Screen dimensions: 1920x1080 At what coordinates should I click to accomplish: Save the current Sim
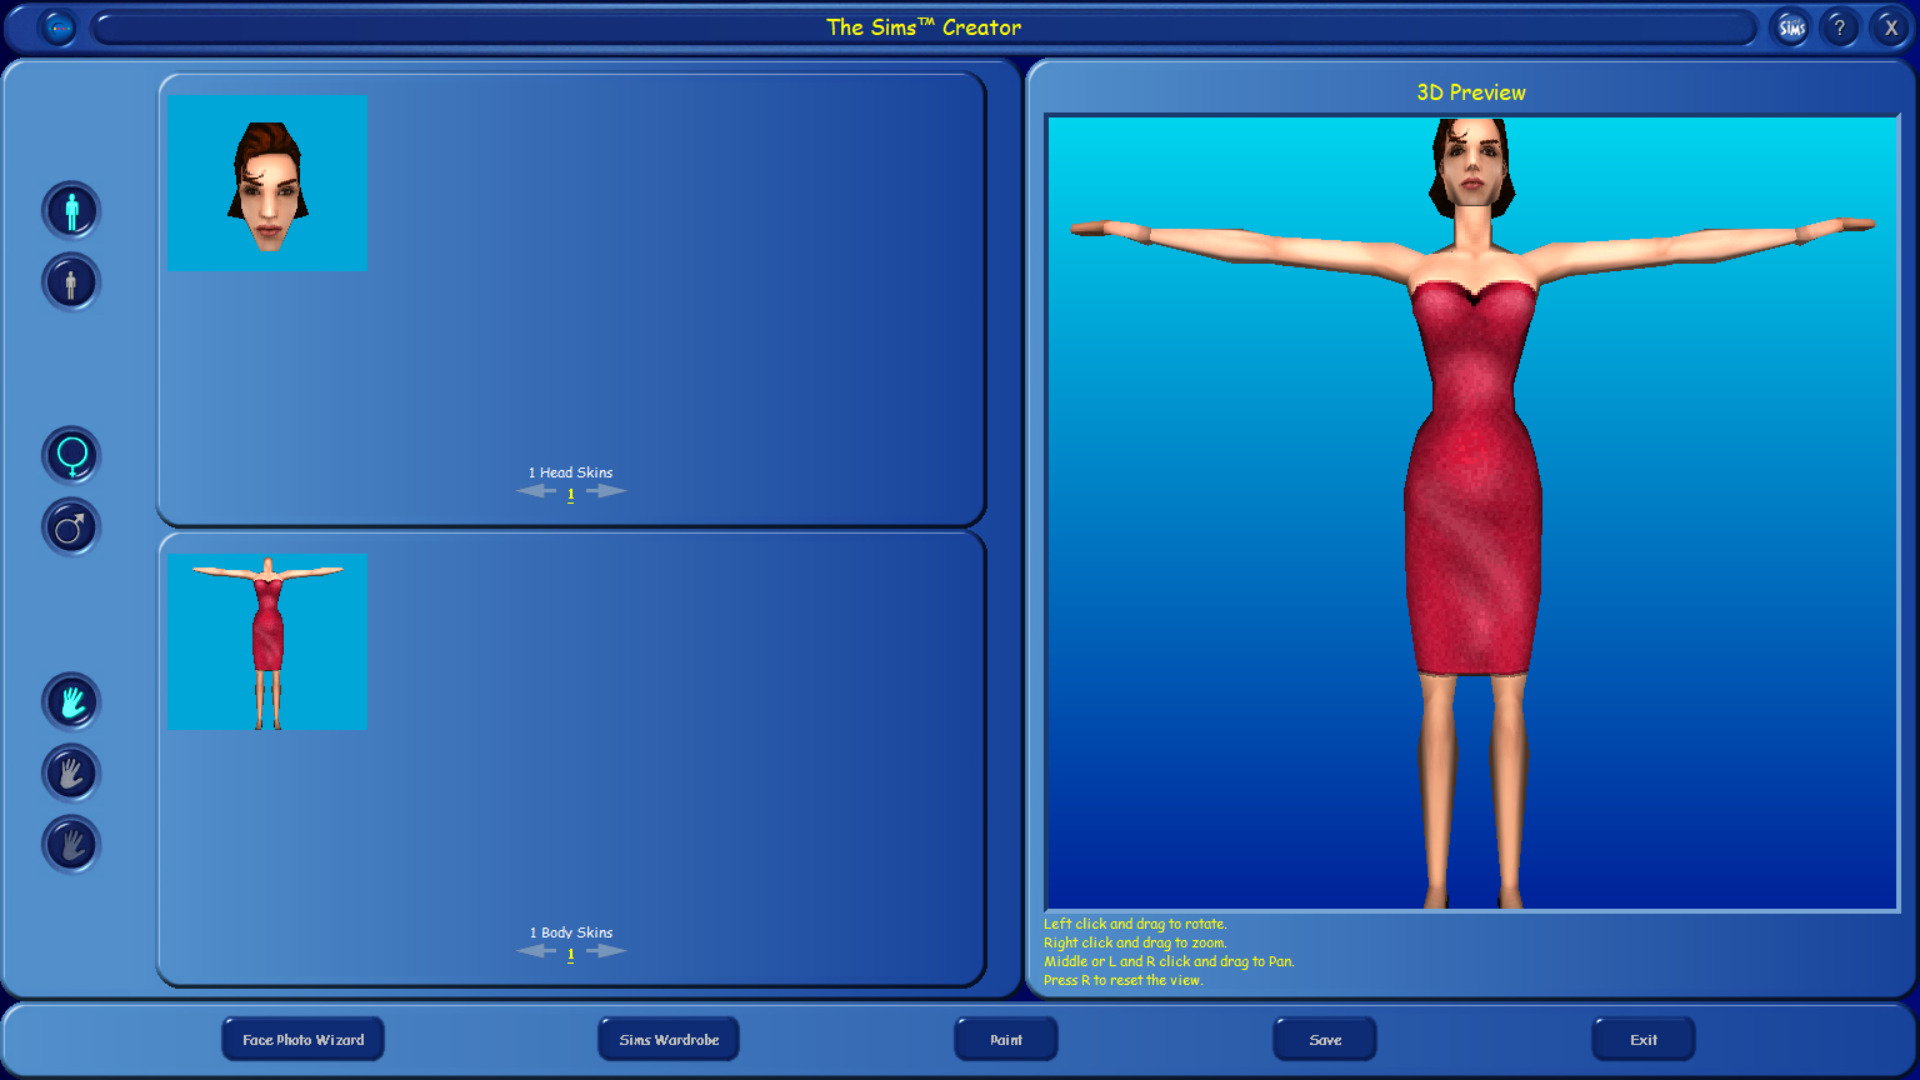(x=1324, y=1039)
